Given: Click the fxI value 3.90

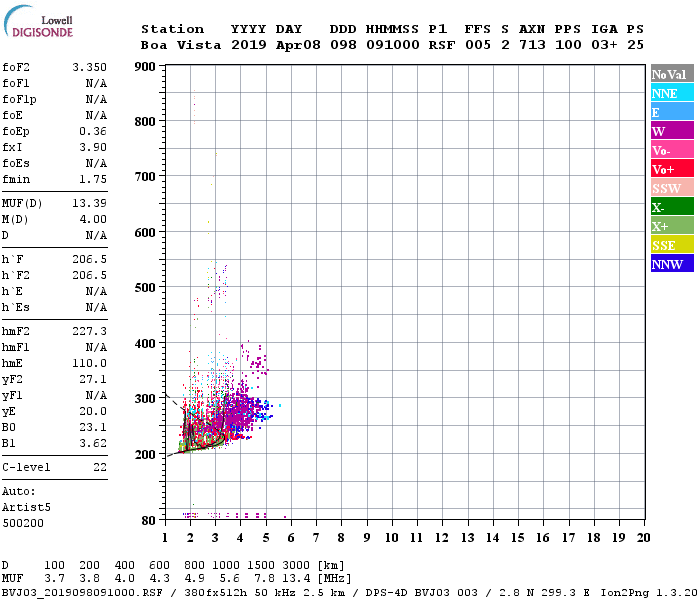Looking at the screenshot, I should tap(93, 148).
